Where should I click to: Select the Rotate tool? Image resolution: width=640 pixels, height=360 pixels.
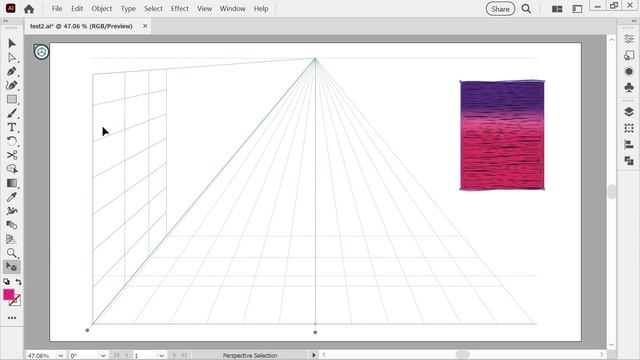click(x=12, y=141)
